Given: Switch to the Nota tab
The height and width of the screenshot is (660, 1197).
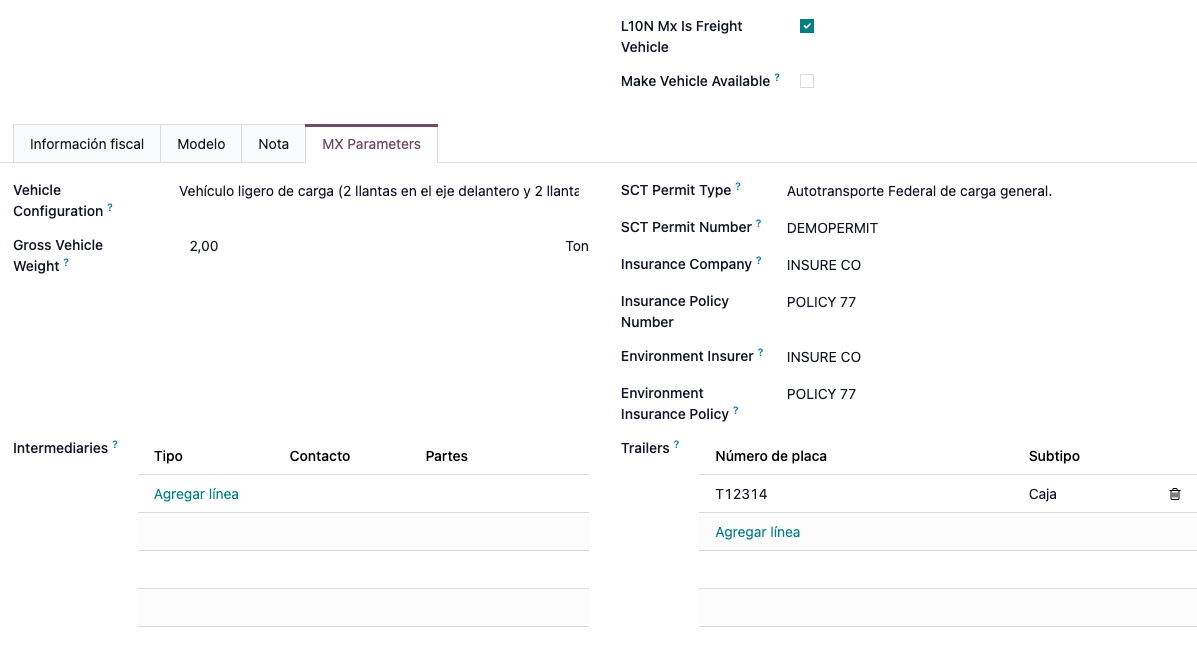Looking at the screenshot, I should (x=273, y=143).
